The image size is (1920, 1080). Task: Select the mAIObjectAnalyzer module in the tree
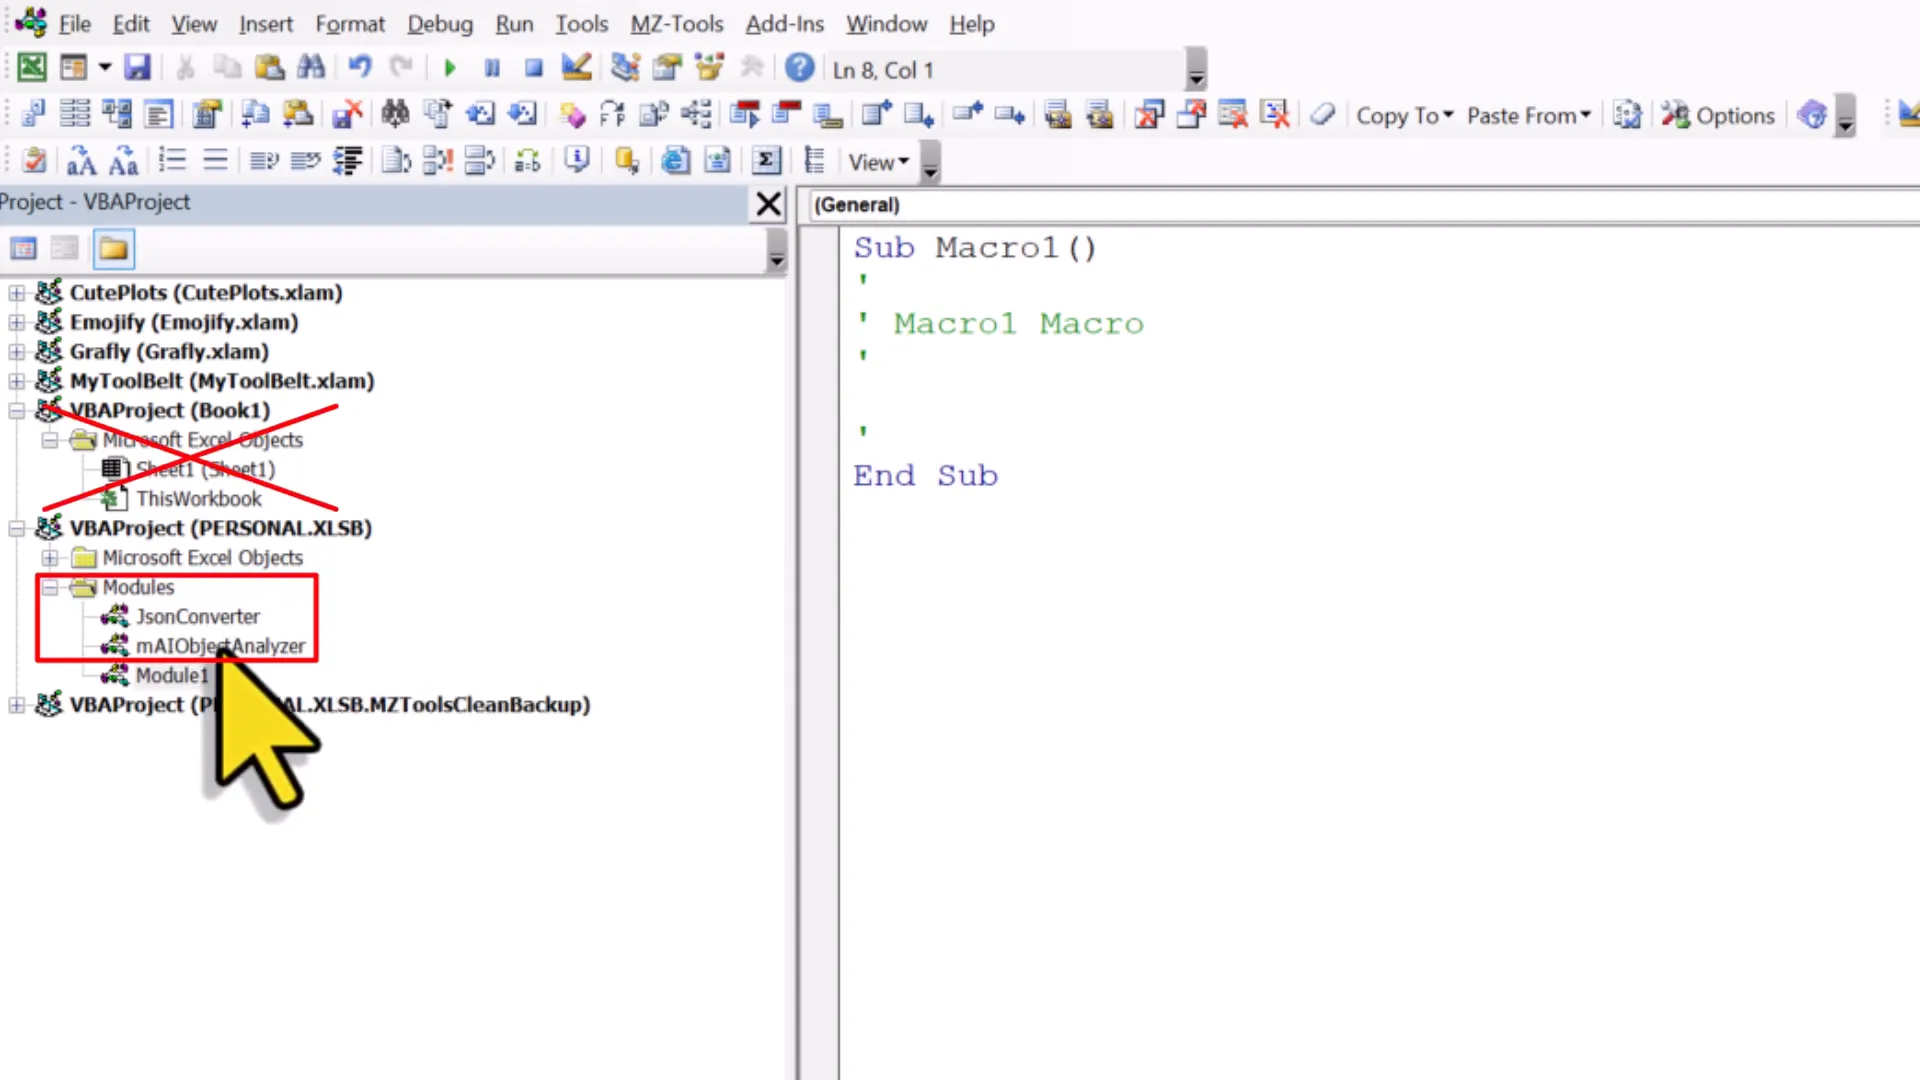(x=221, y=645)
